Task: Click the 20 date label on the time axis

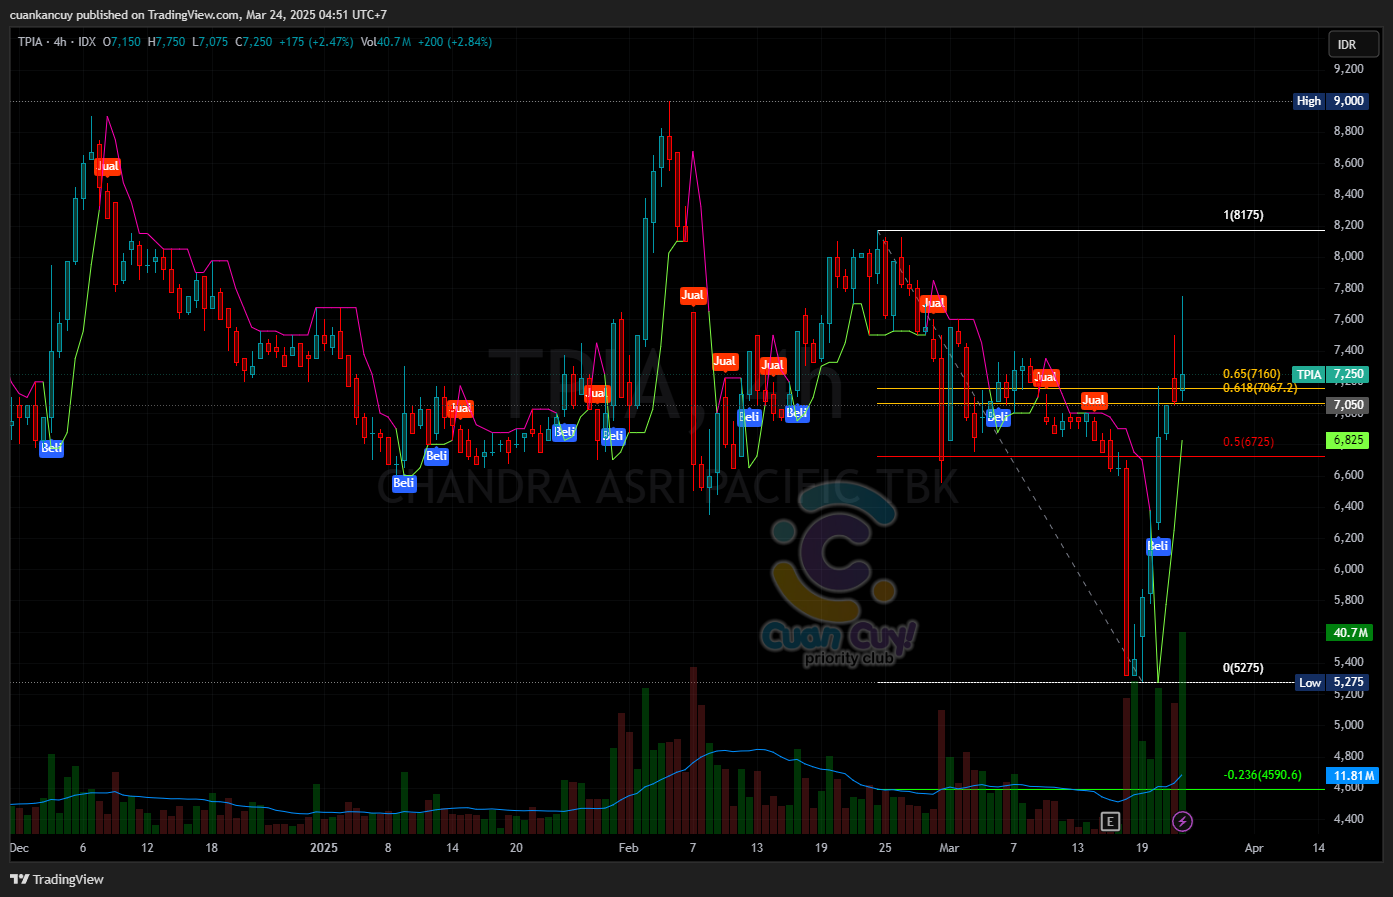Action: tap(516, 848)
